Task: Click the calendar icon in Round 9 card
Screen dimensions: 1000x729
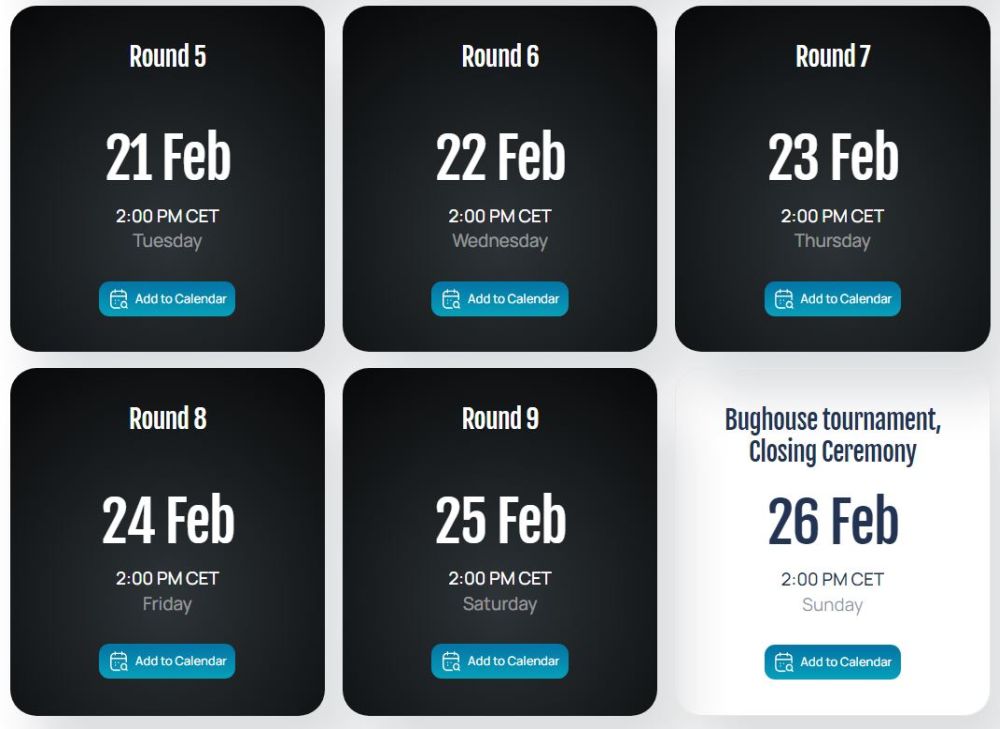Action: click(451, 661)
